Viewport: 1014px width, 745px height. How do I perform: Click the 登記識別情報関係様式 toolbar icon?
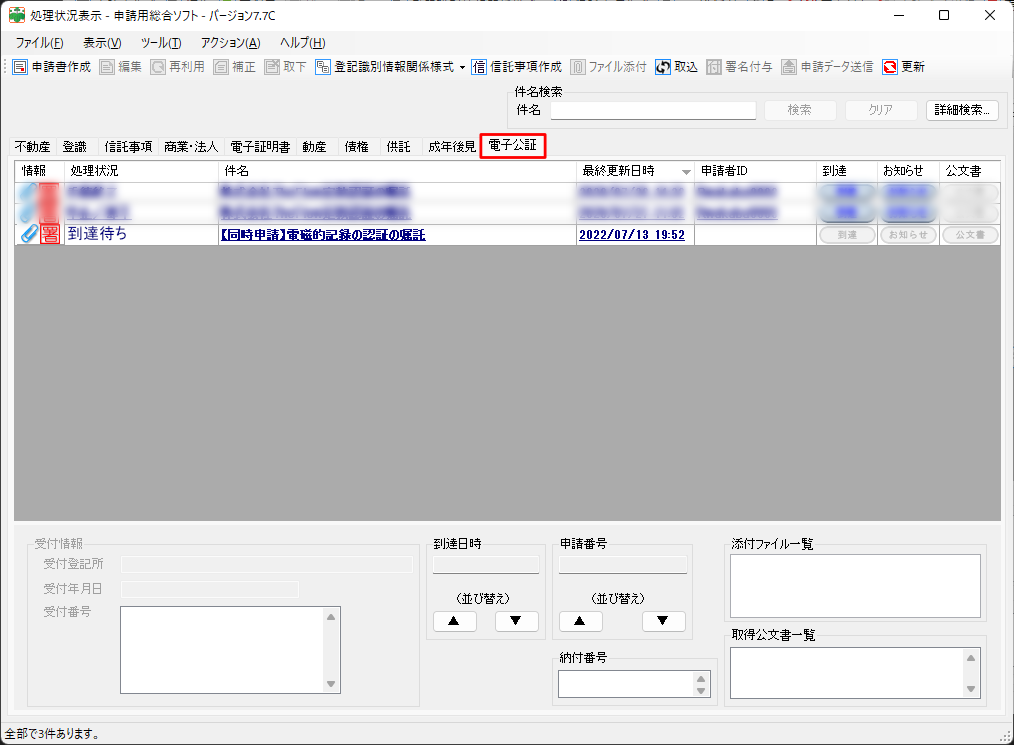point(323,67)
